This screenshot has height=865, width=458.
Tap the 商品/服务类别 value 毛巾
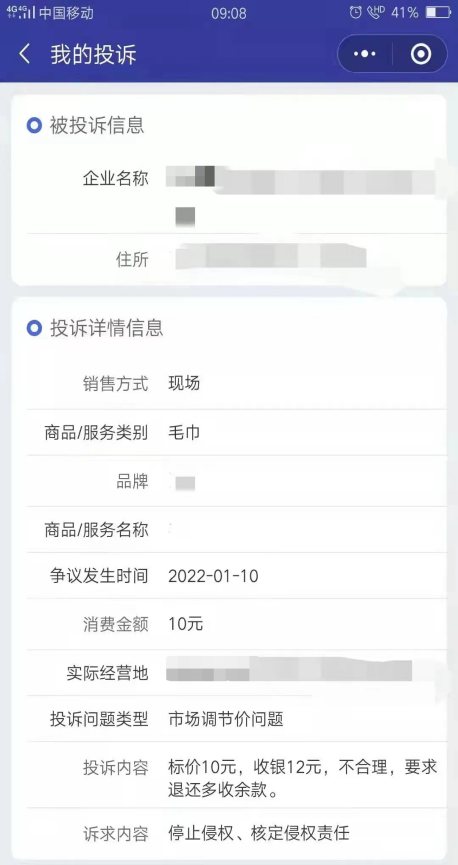184,432
